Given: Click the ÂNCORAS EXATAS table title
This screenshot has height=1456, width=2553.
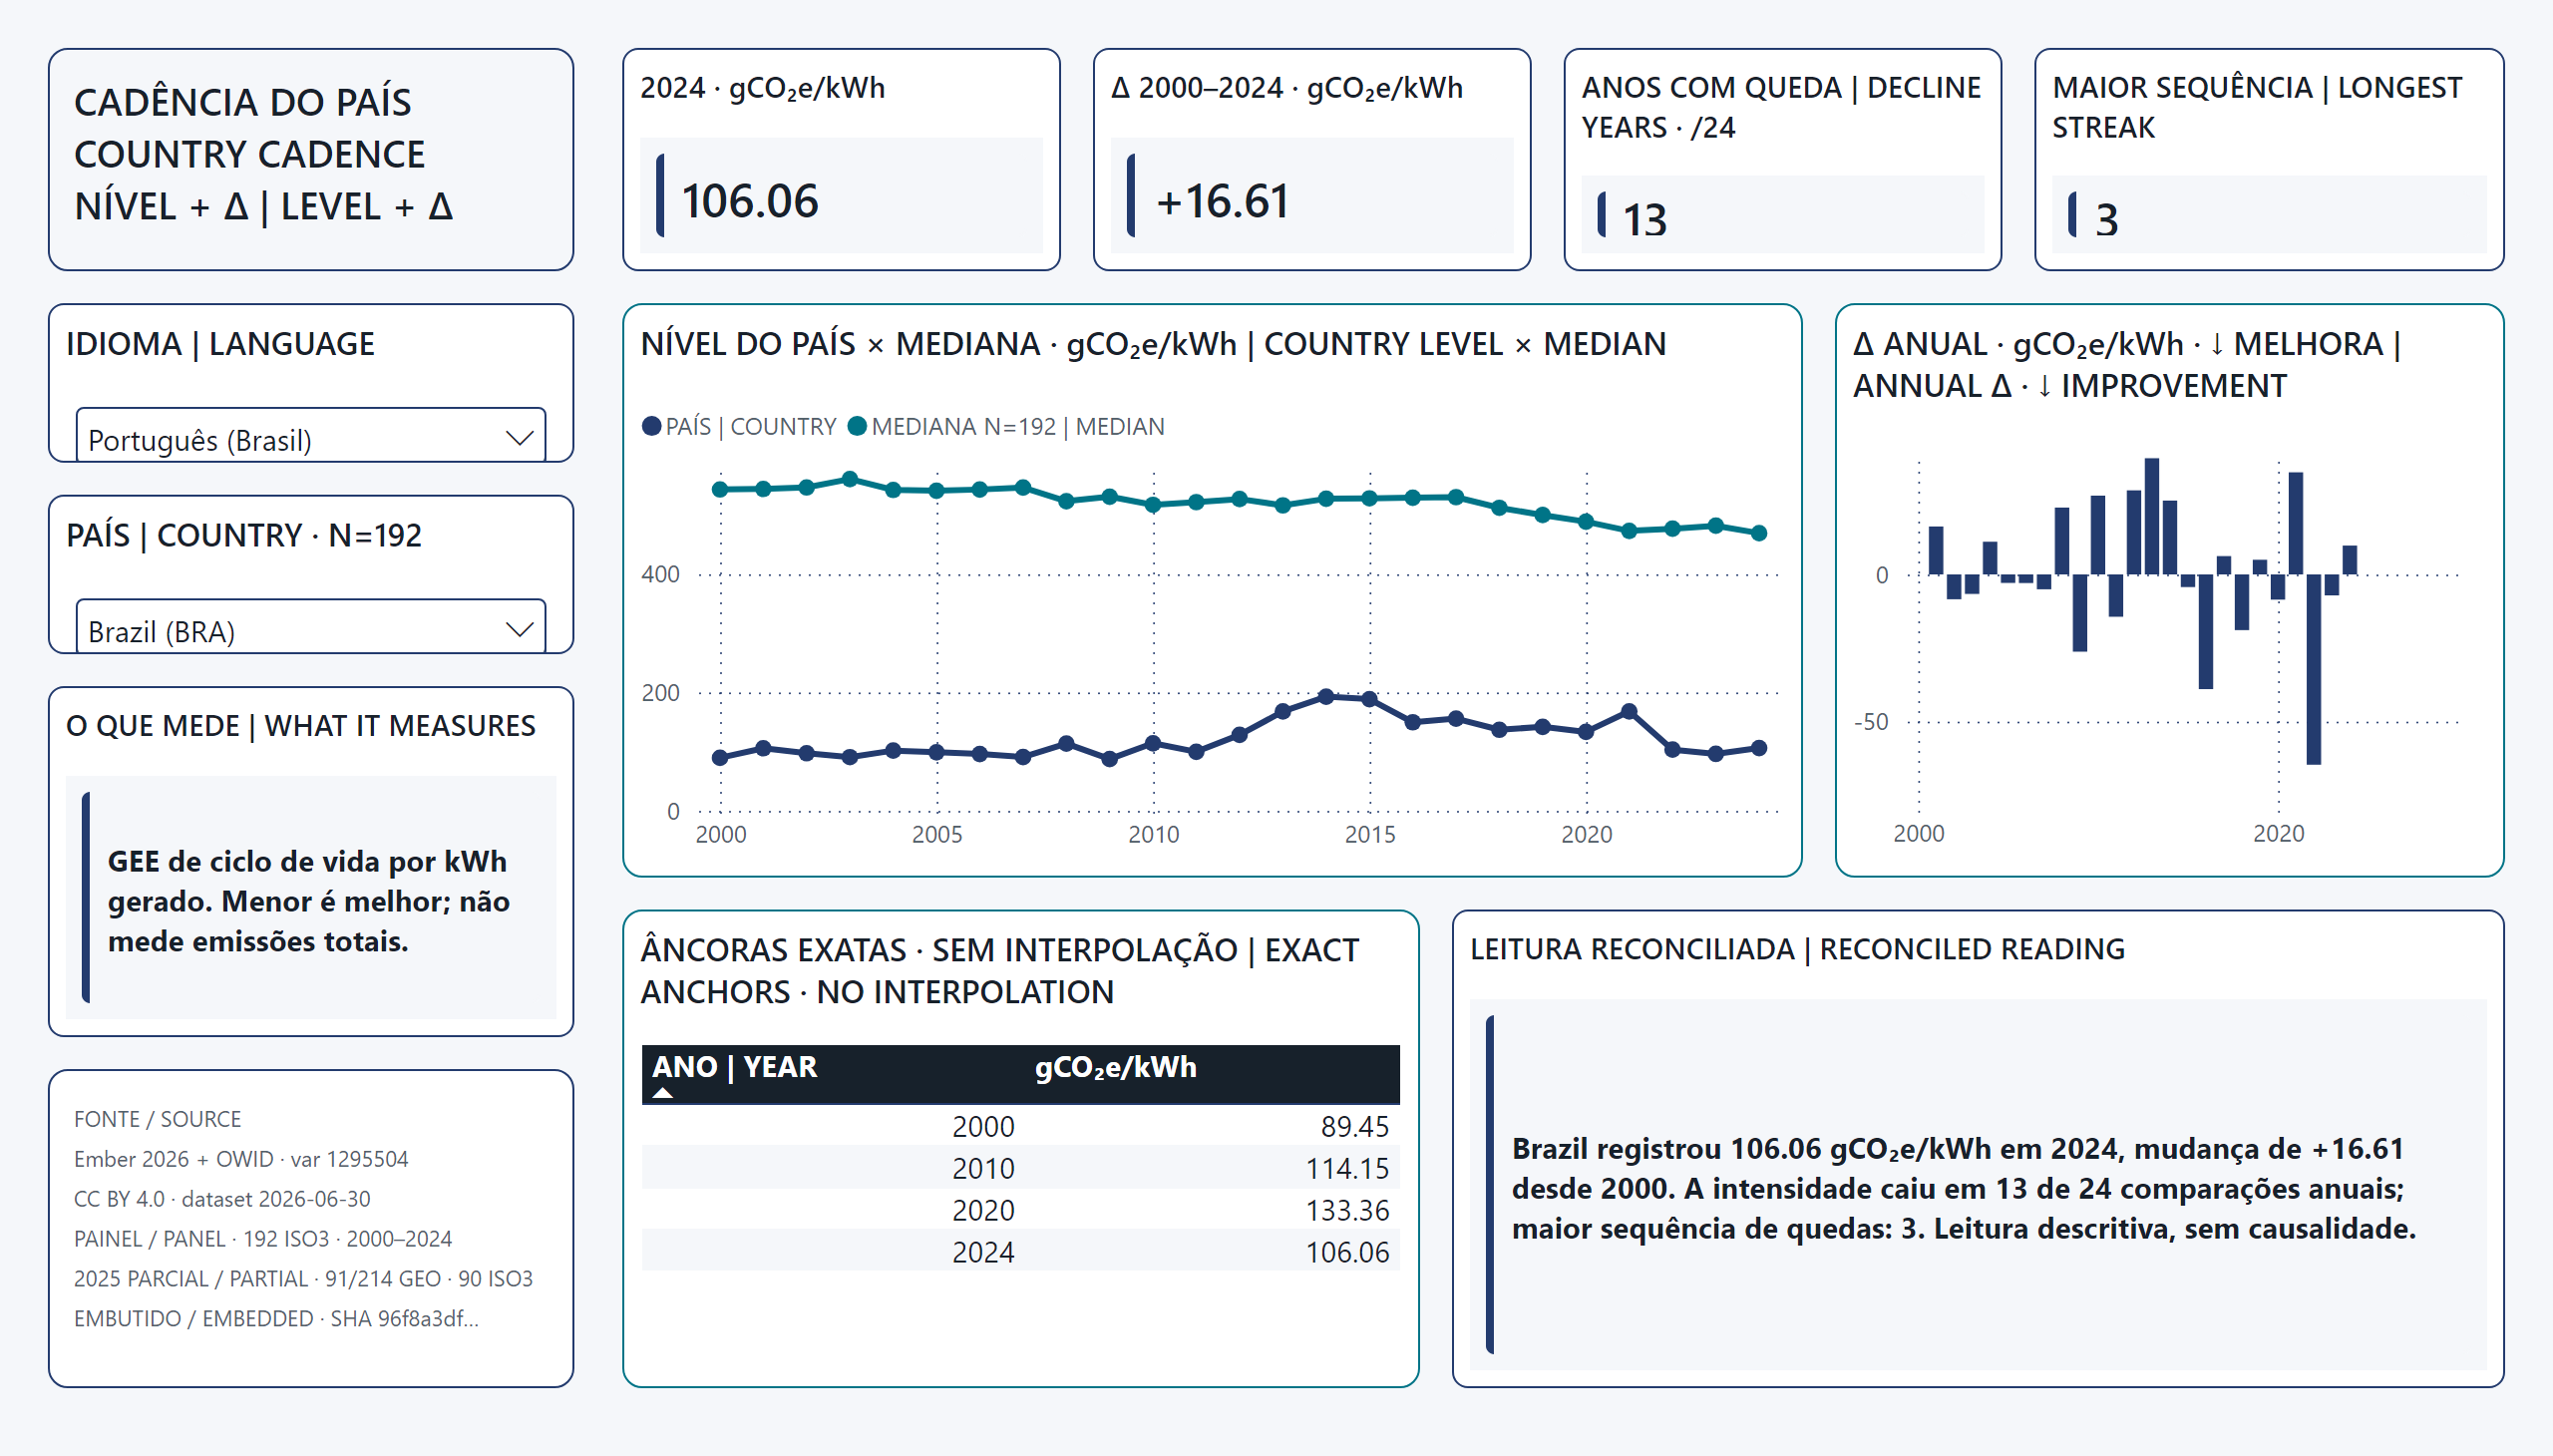Looking at the screenshot, I should (1000, 971).
